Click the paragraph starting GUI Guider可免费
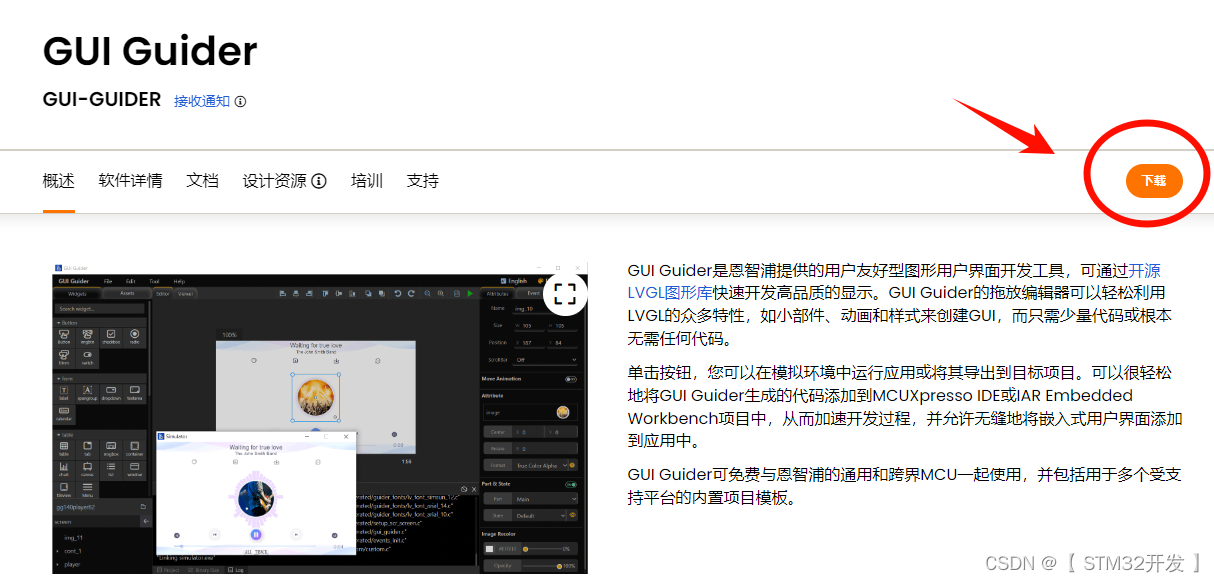Screen dimensions: 1214x582 click(904, 486)
